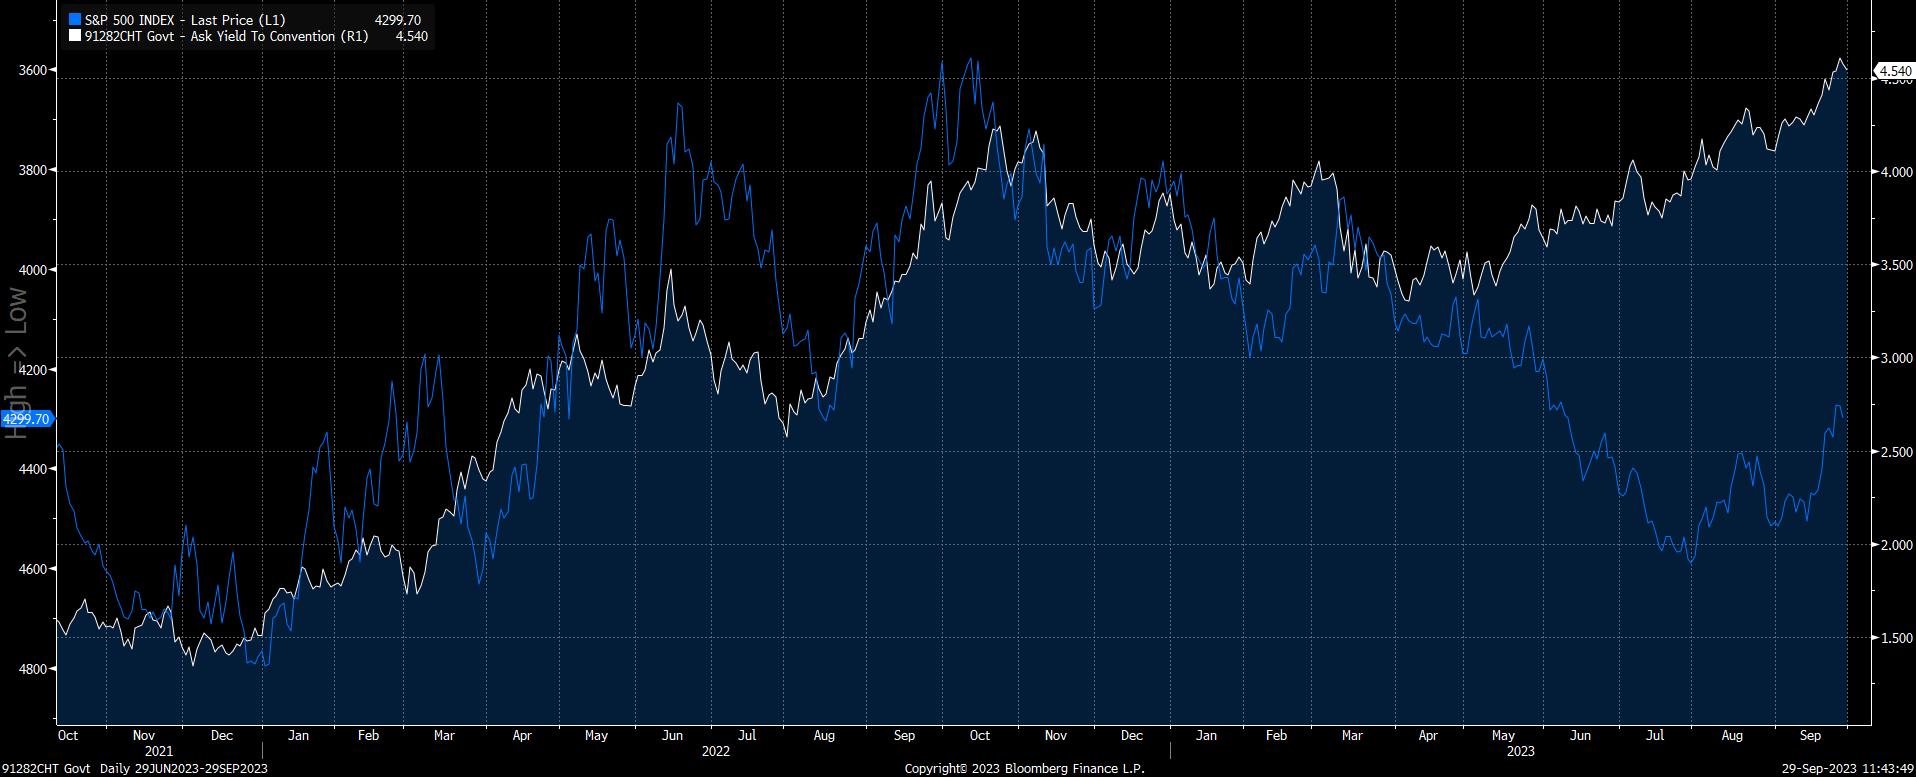
Task: Click the white 4.540 yield flag on the right axis
Action: click(x=1895, y=71)
